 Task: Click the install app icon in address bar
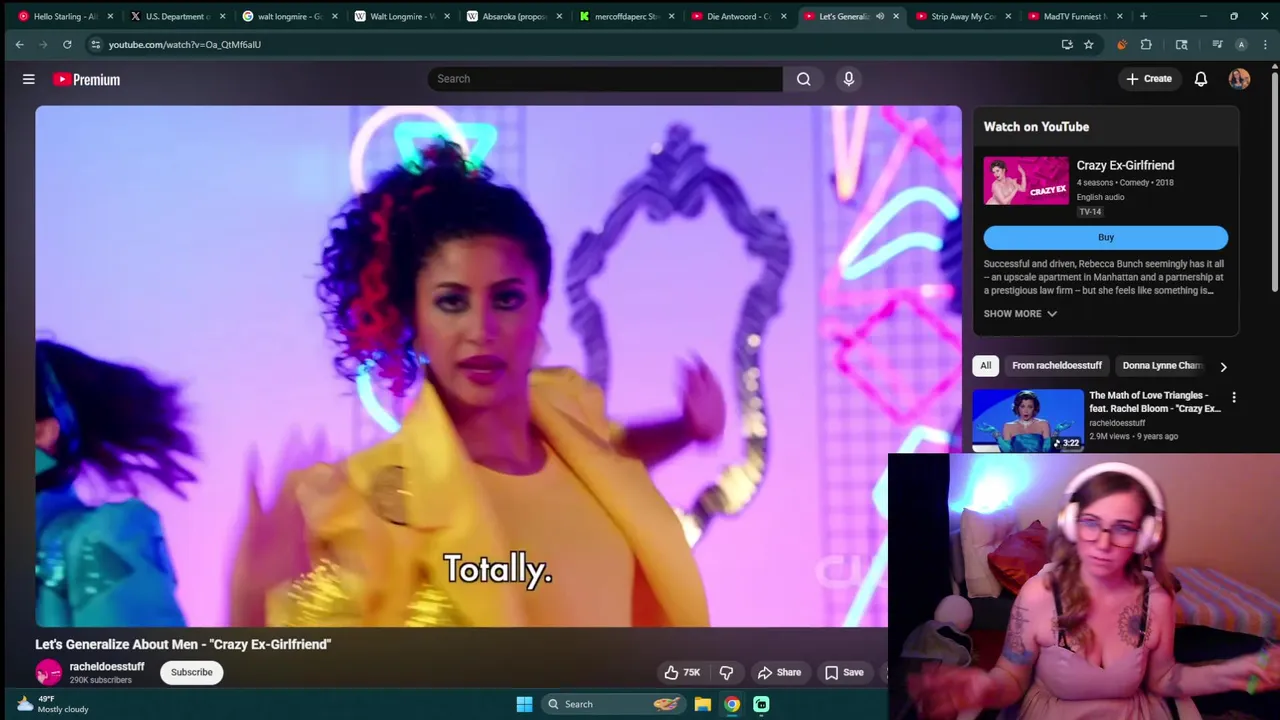(1067, 44)
